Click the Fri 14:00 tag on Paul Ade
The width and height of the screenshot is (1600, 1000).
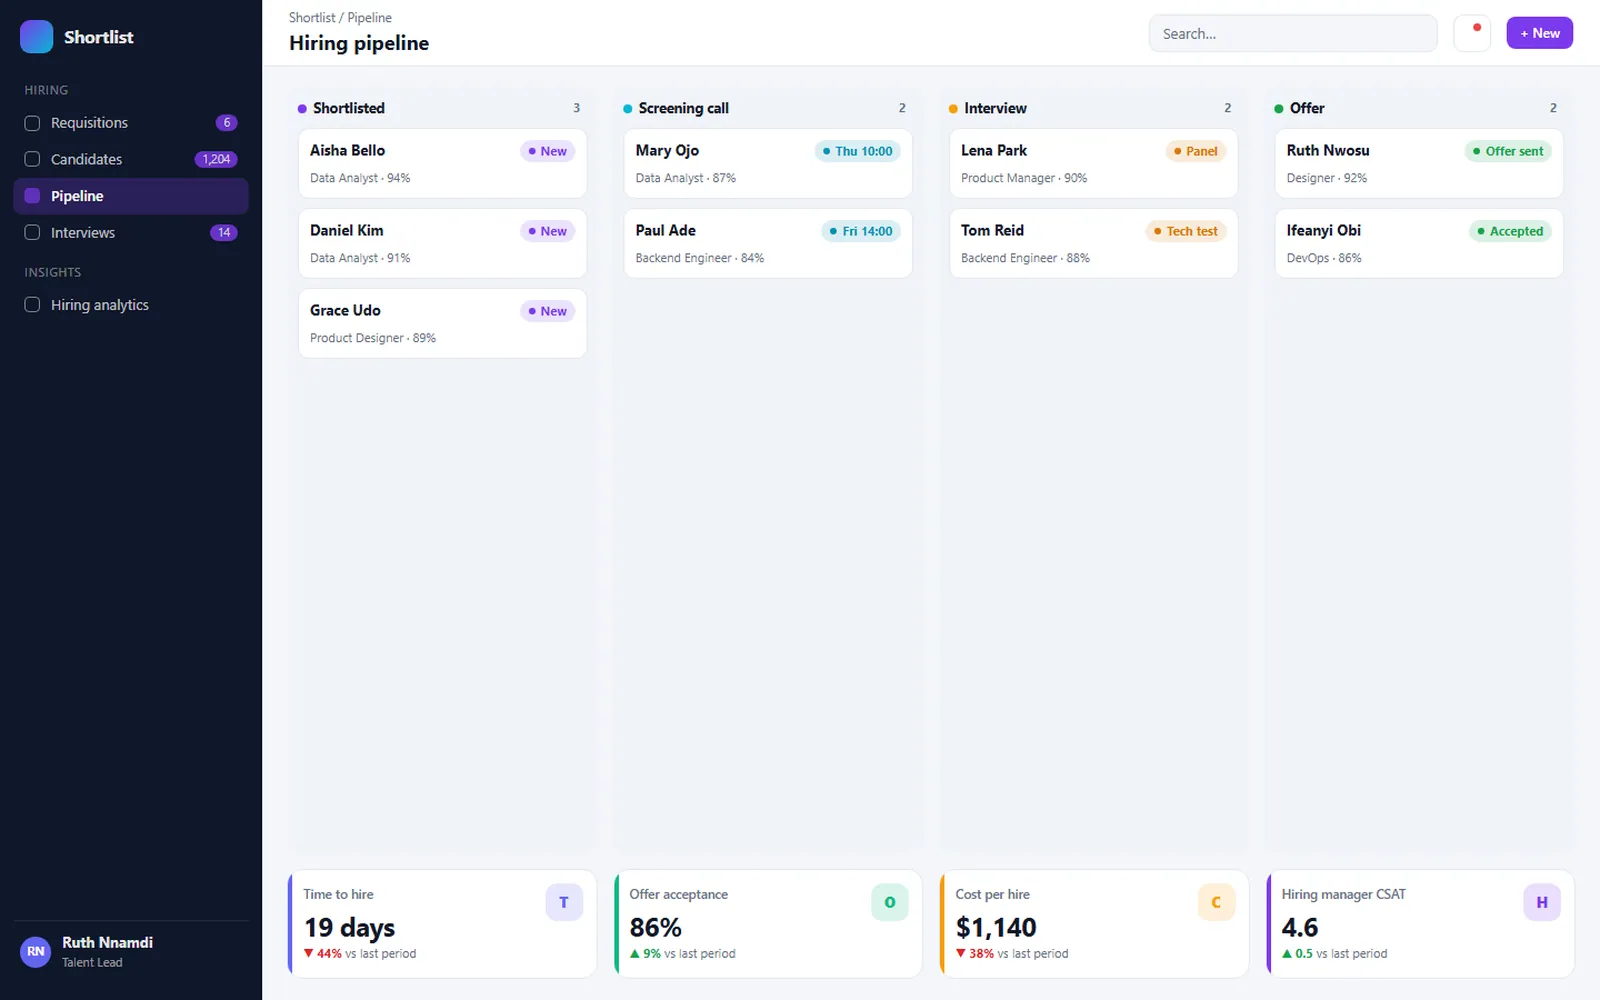click(x=861, y=231)
